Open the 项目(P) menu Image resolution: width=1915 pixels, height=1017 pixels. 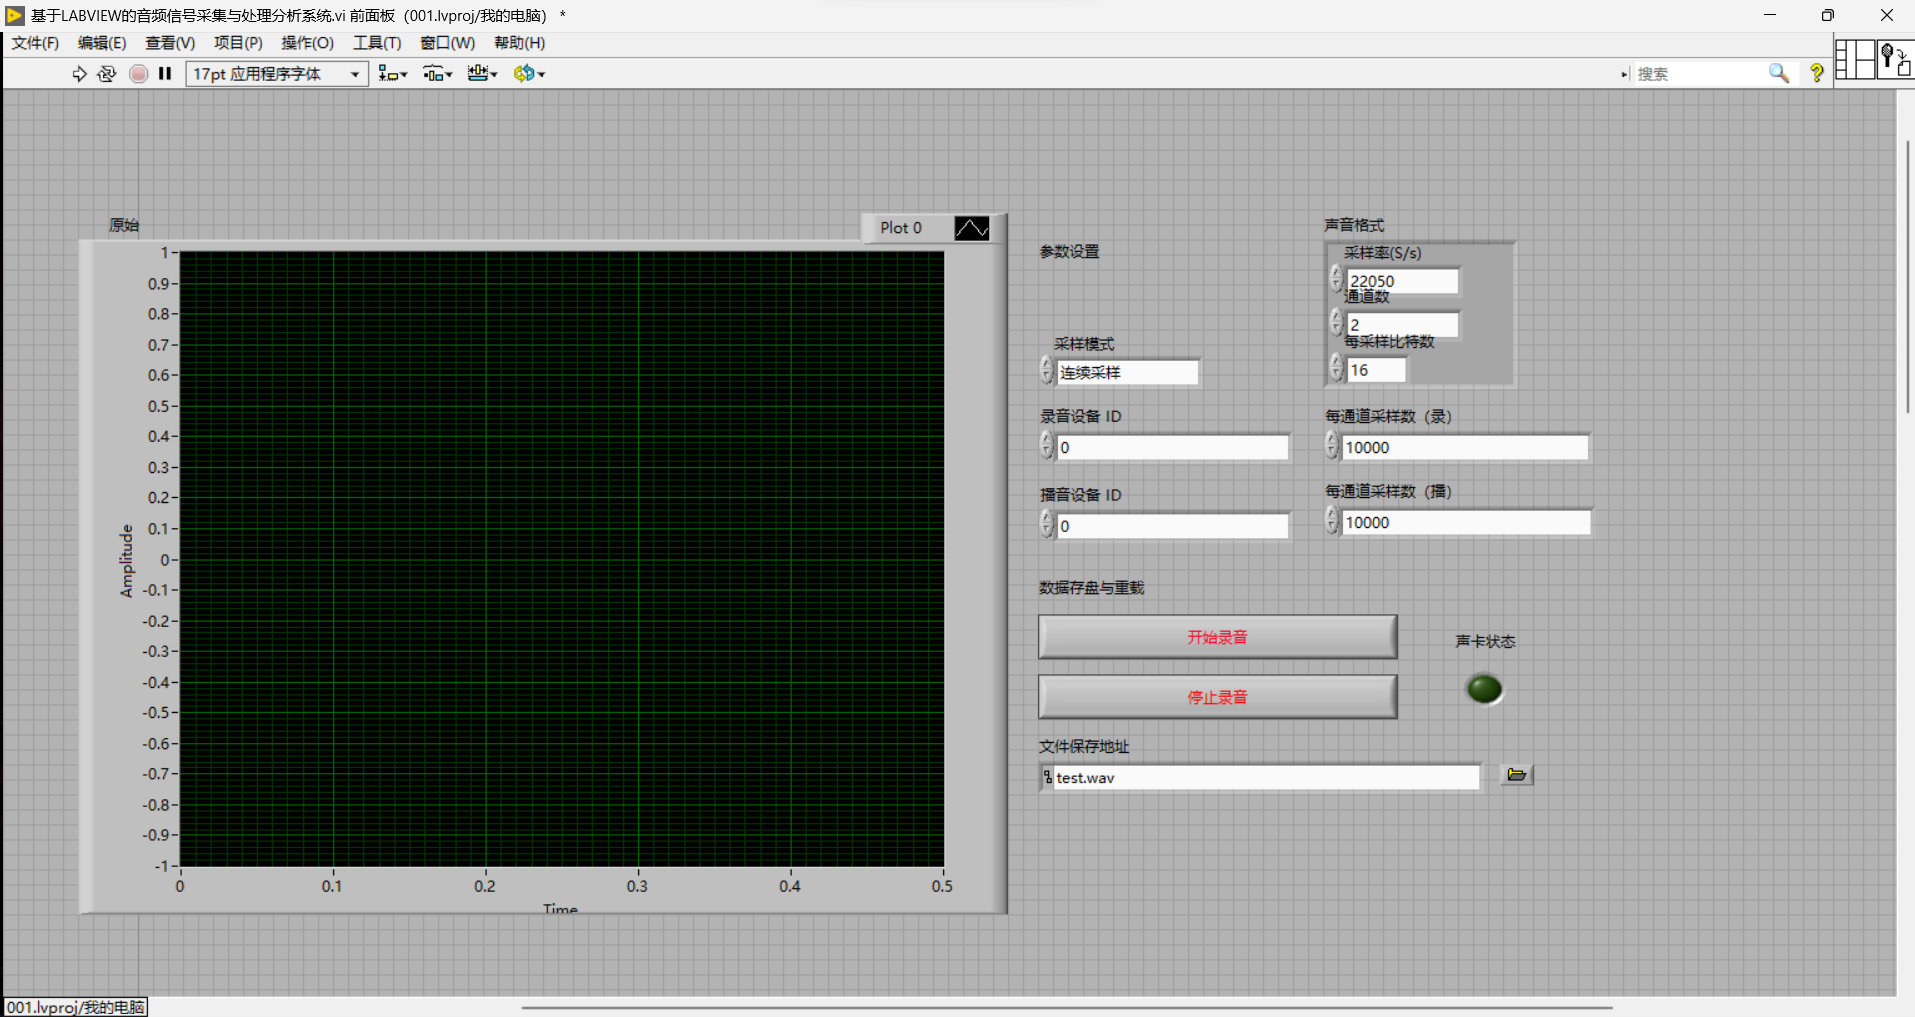coord(238,43)
